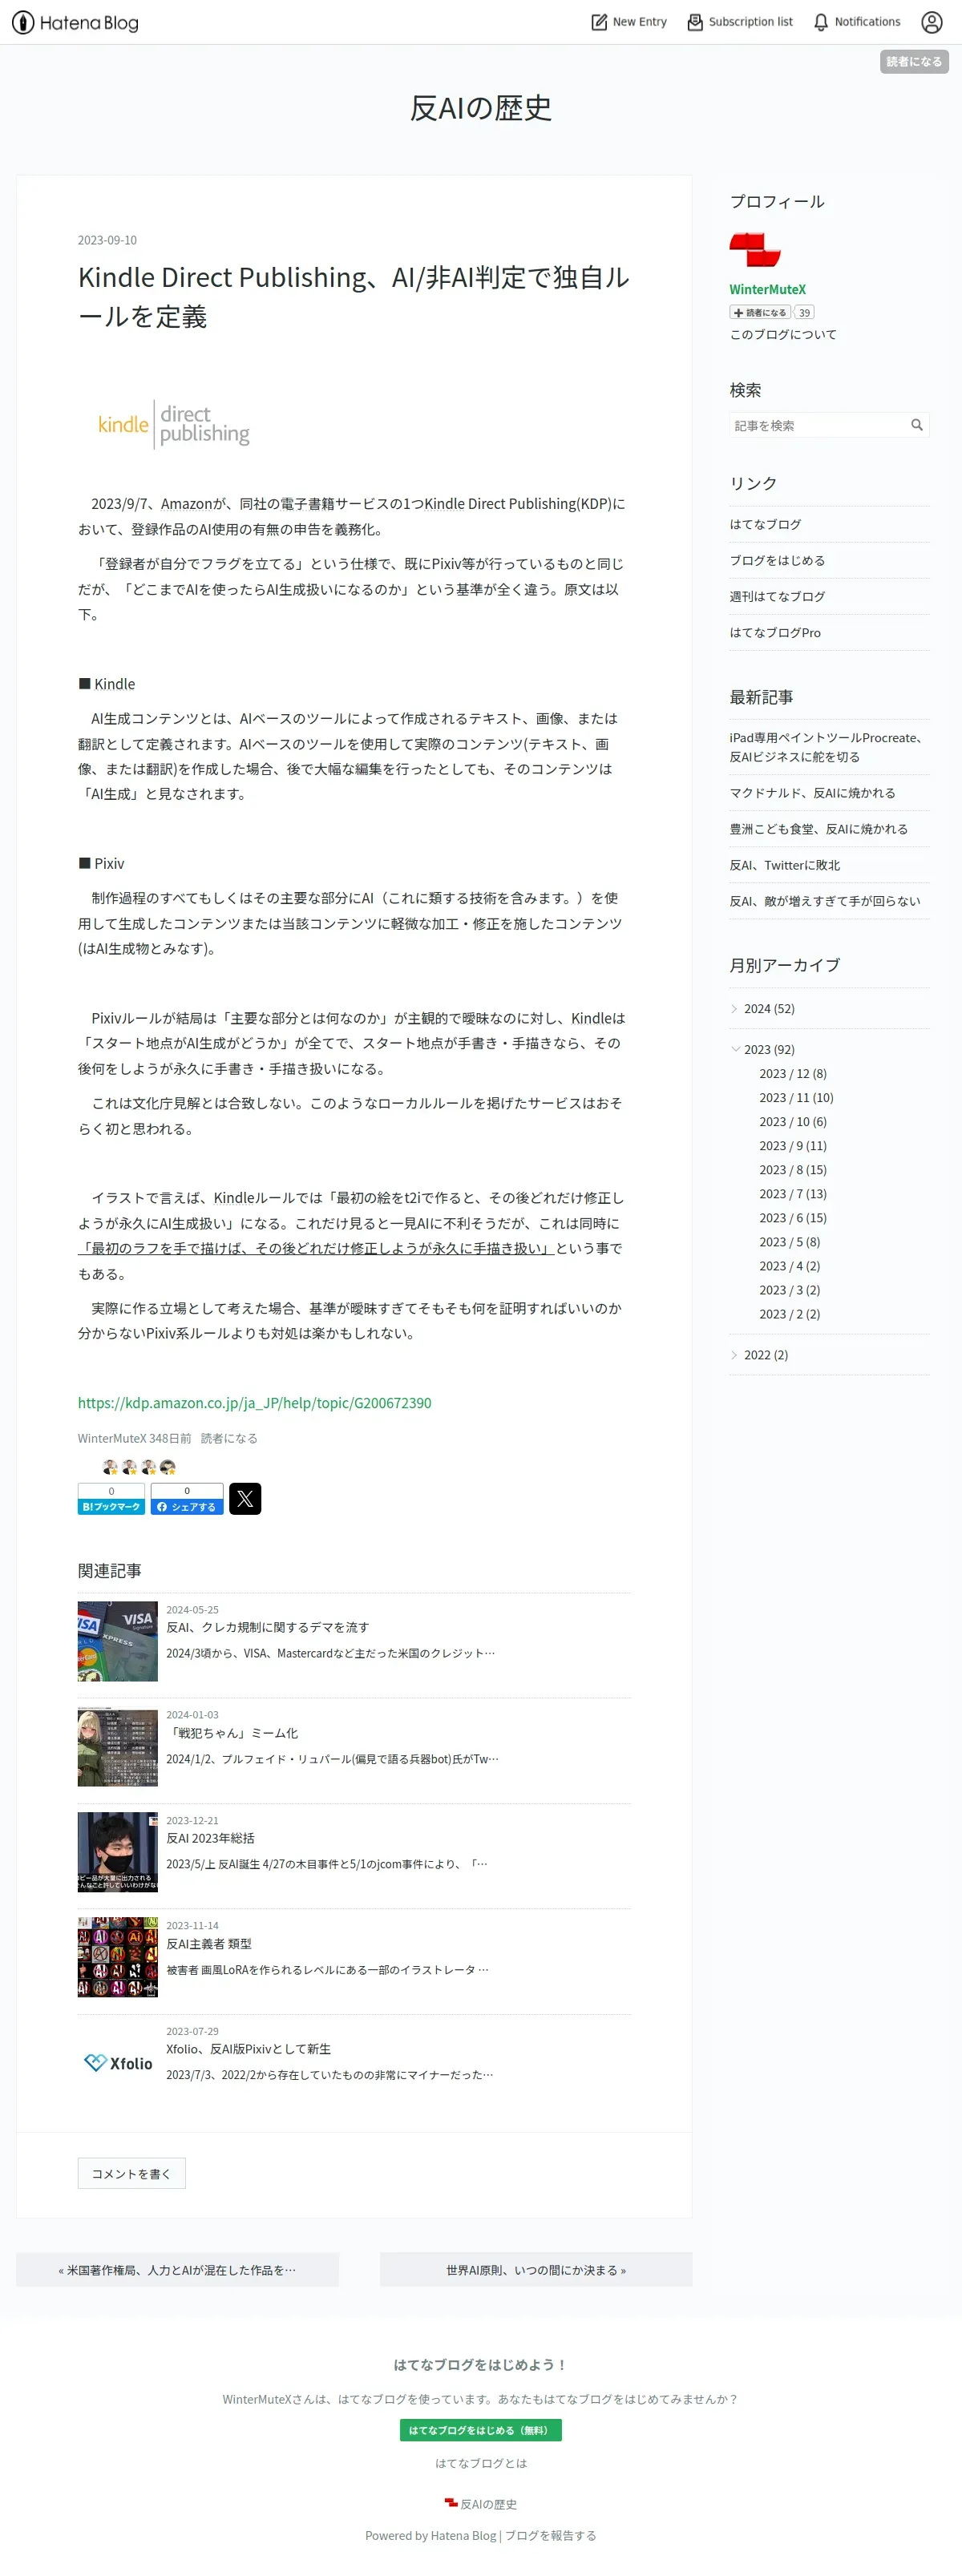Click the Hatena Bookmark button
962x2576 pixels.
pos(111,1499)
